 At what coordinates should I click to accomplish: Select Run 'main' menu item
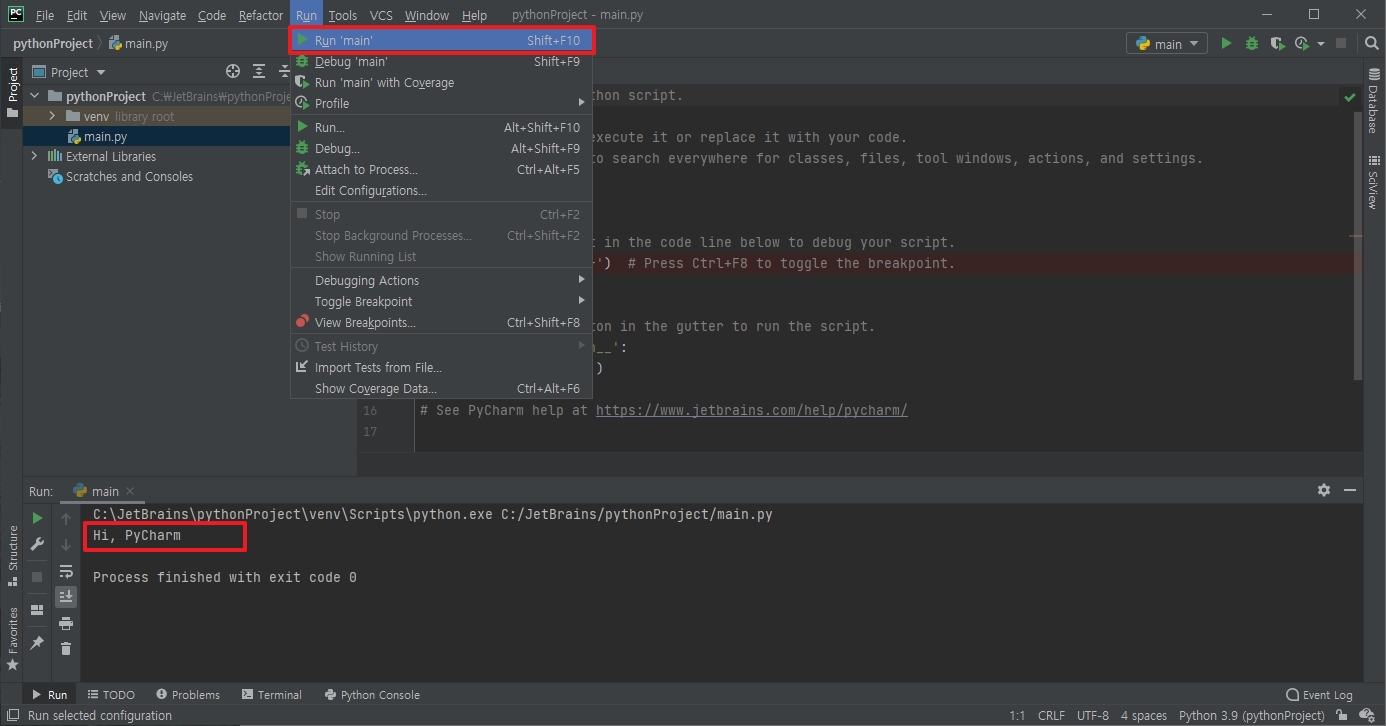(x=441, y=41)
